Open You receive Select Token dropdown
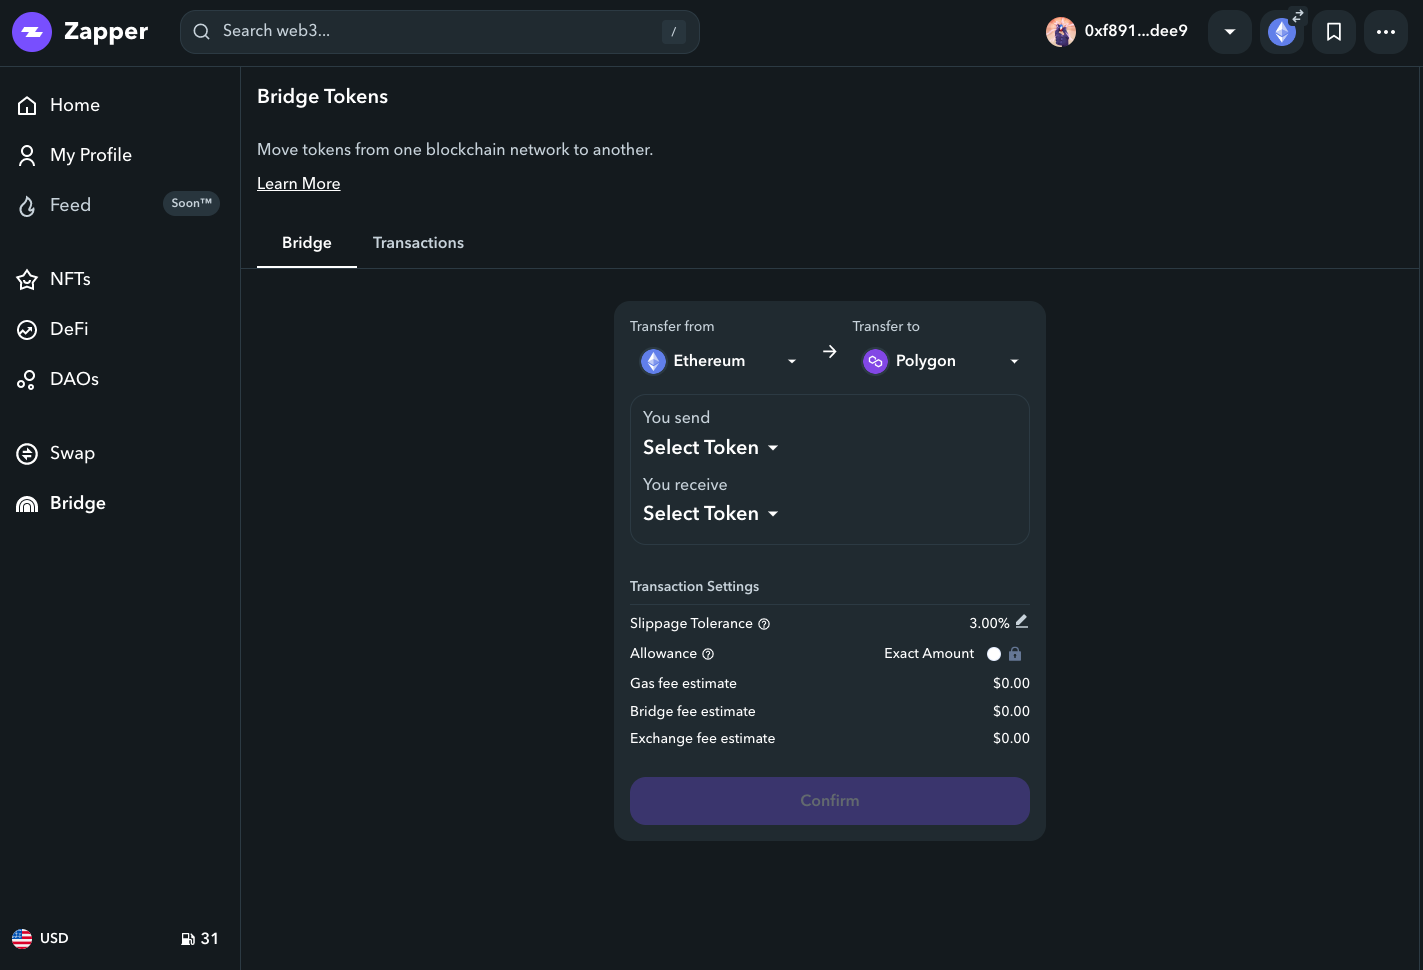1423x970 pixels. point(711,514)
